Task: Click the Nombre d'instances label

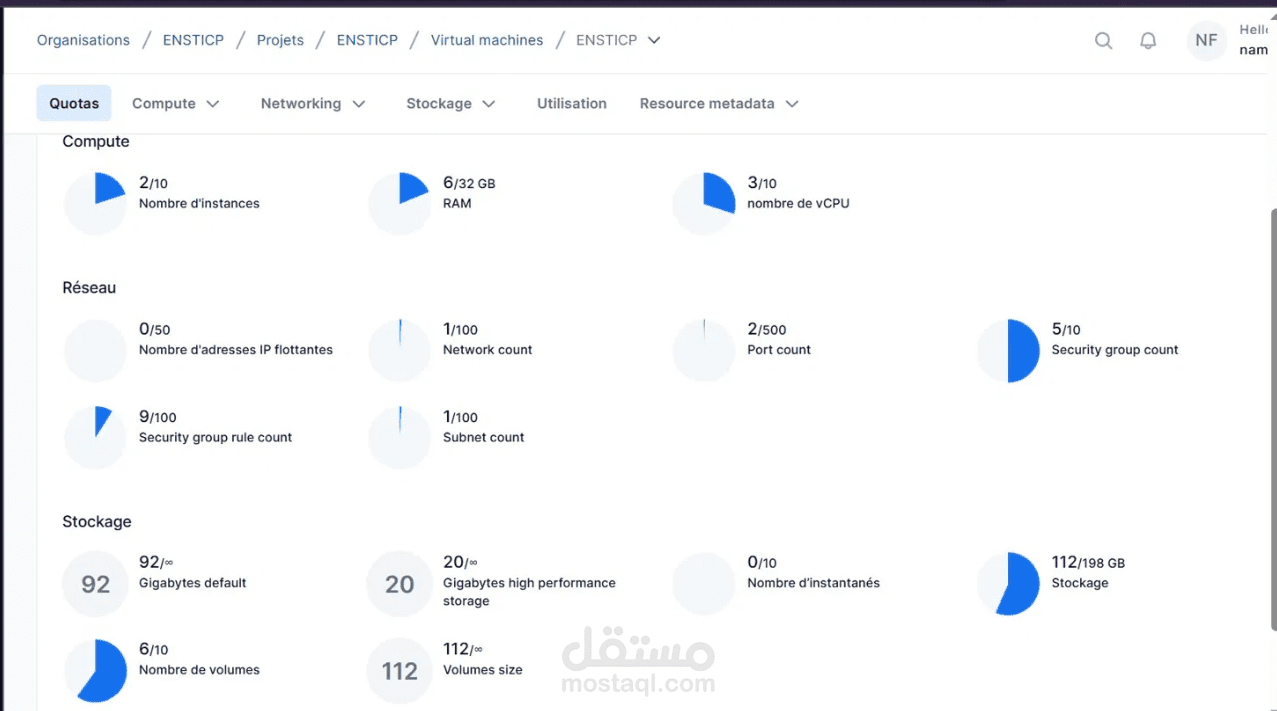Action: [199, 204]
